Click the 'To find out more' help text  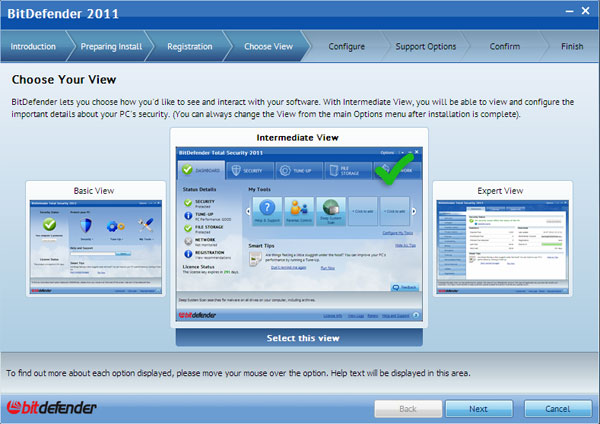238,373
